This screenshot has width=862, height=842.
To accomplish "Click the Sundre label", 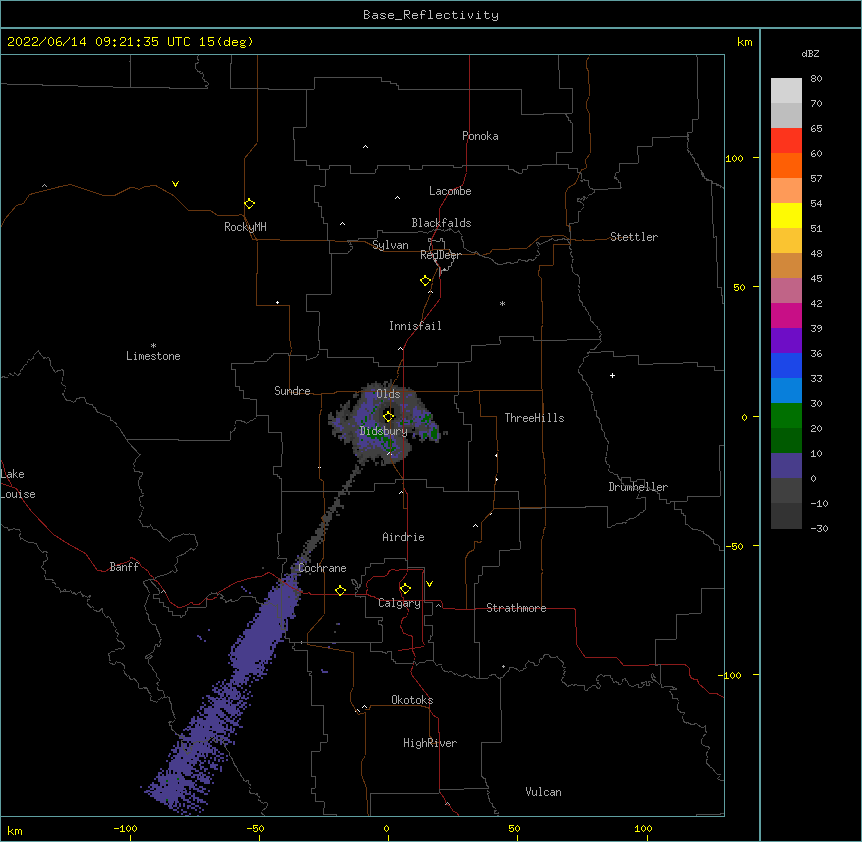I will [292, 391].
